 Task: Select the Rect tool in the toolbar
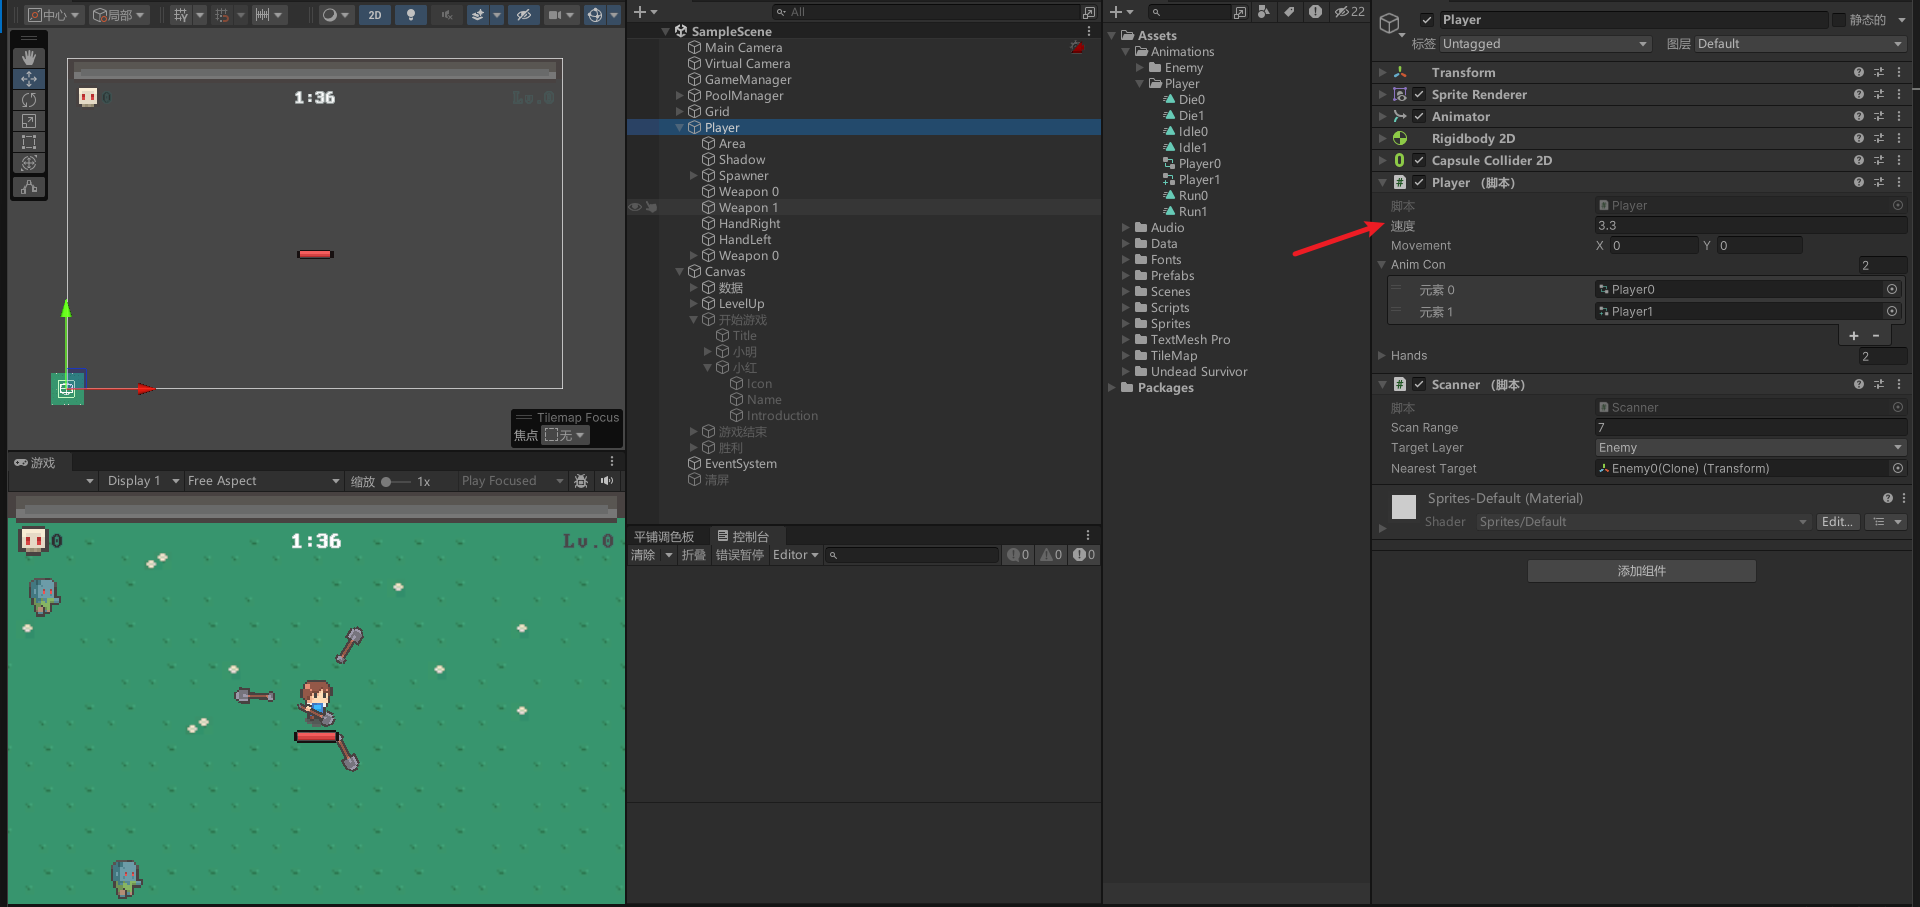click(x=29, y=141)
